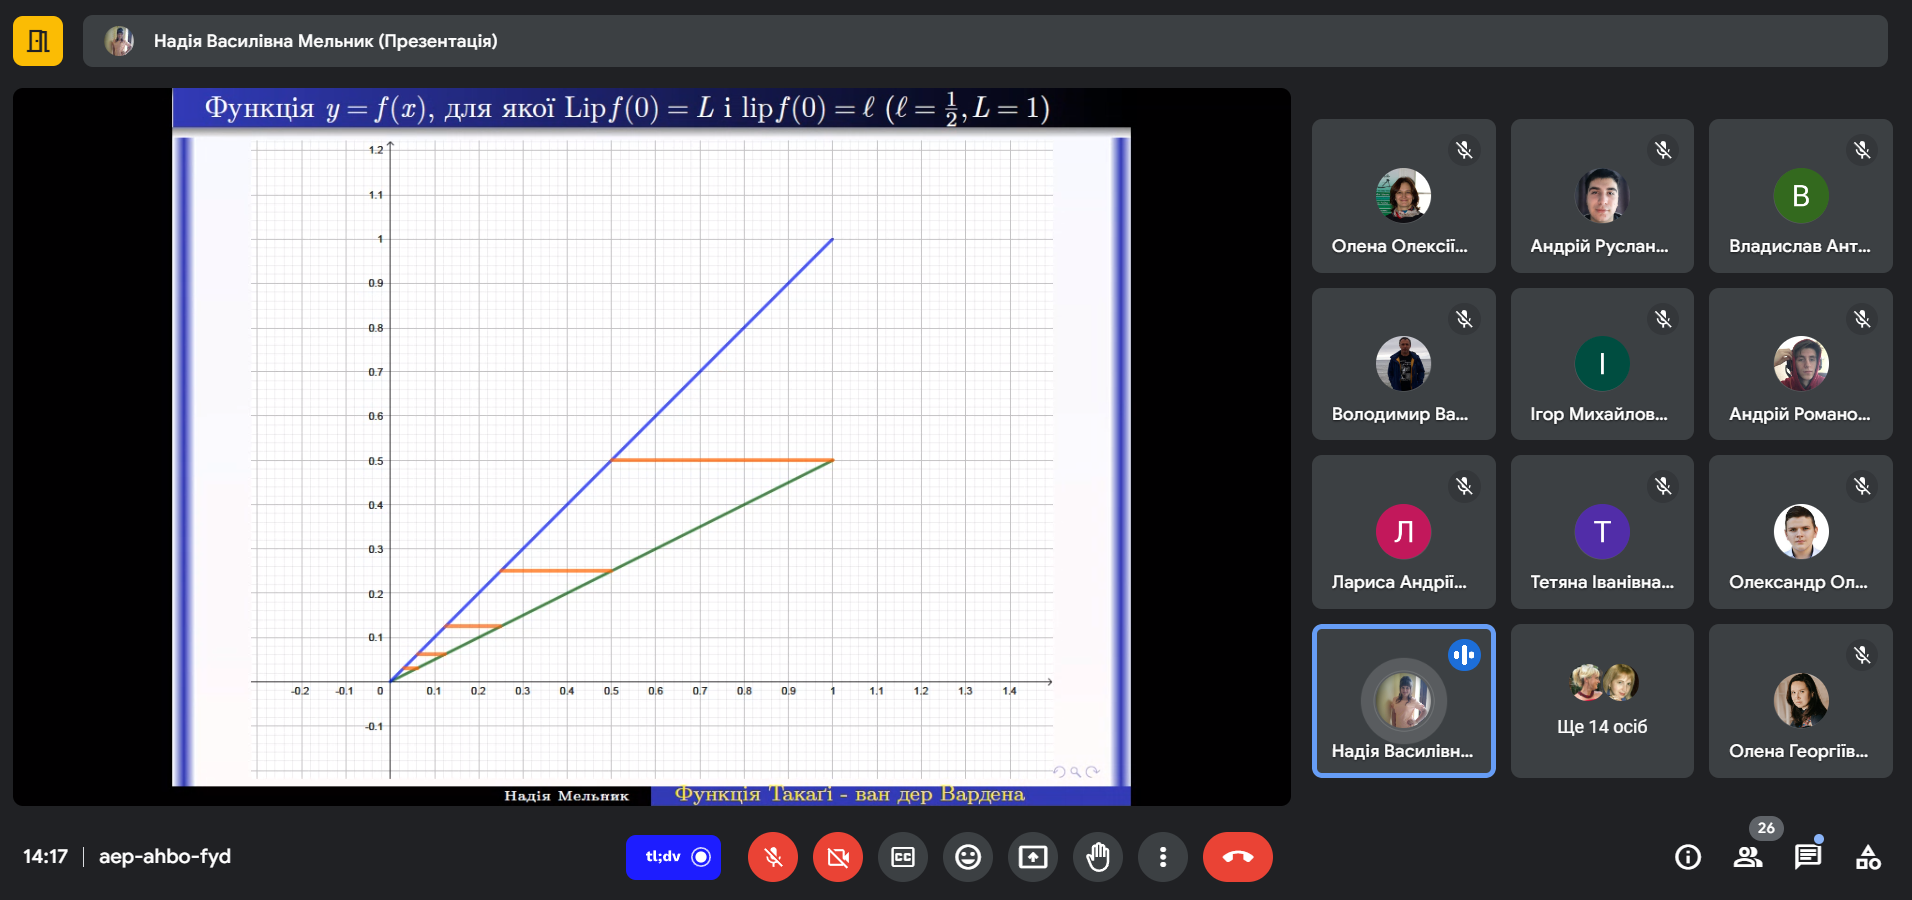Click the present screen icon
Screen dimensions: 1912x900
click(1033, 857)
